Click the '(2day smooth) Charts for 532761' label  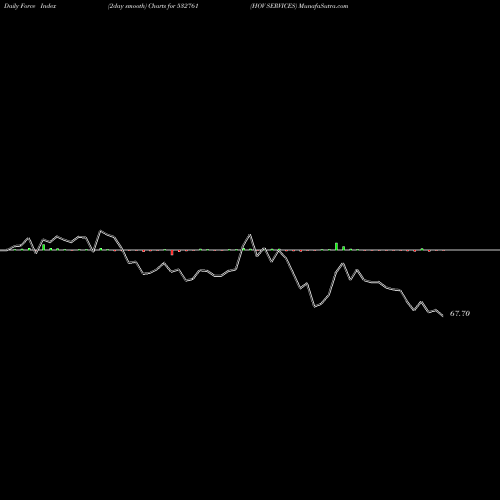pos(153,6)
